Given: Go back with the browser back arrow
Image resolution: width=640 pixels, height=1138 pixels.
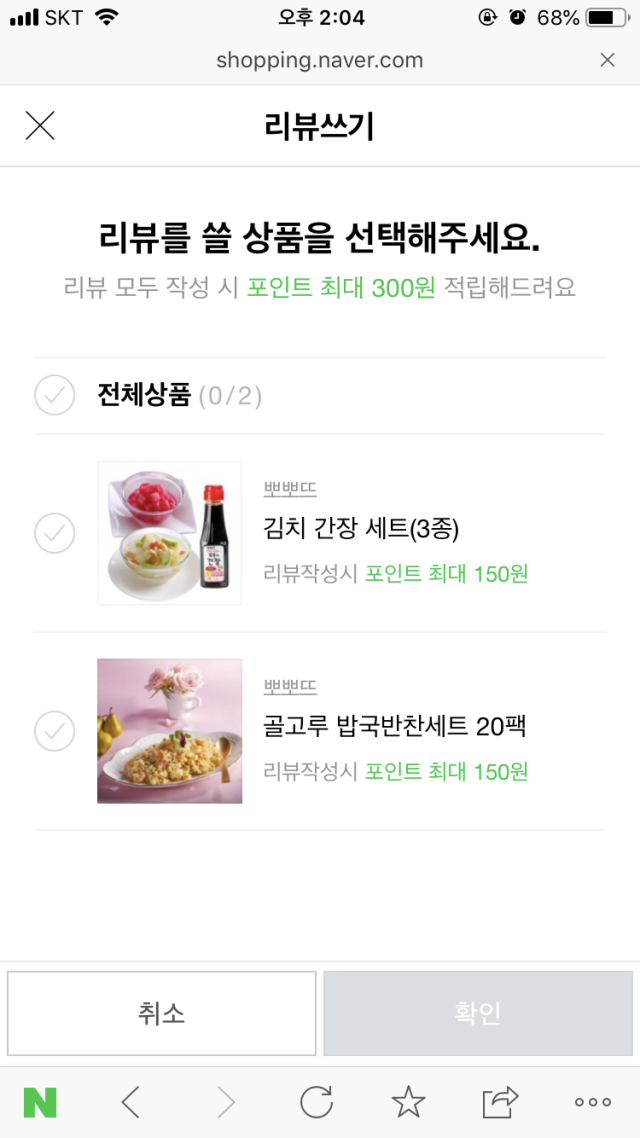Looking at the screenshot, I should point(130,1102).
